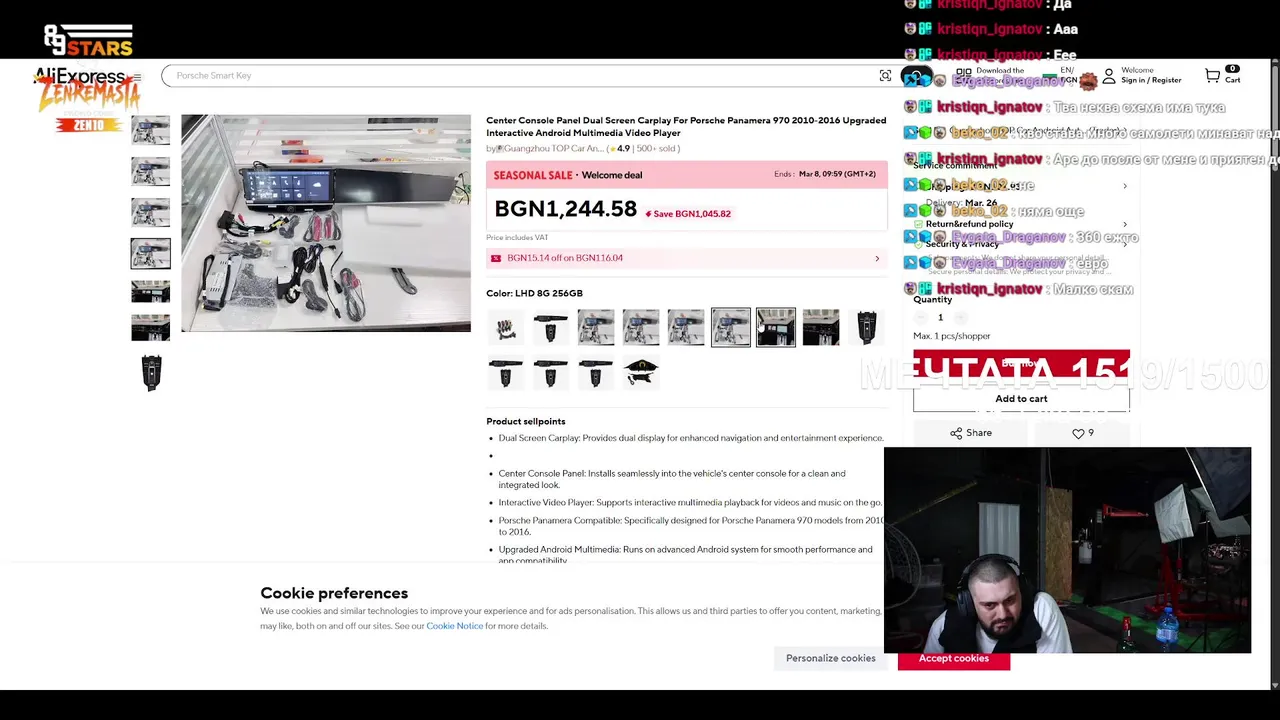Screen dimensions: 1280x720
Task: Expand the BGN15.14 off coupon chevron
Action: (877, 258)
